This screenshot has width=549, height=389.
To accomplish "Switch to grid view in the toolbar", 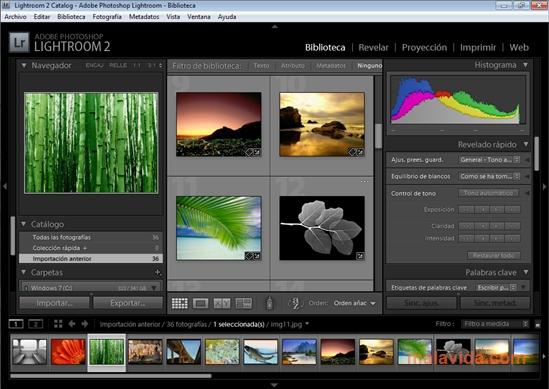I will pos(180,303).
